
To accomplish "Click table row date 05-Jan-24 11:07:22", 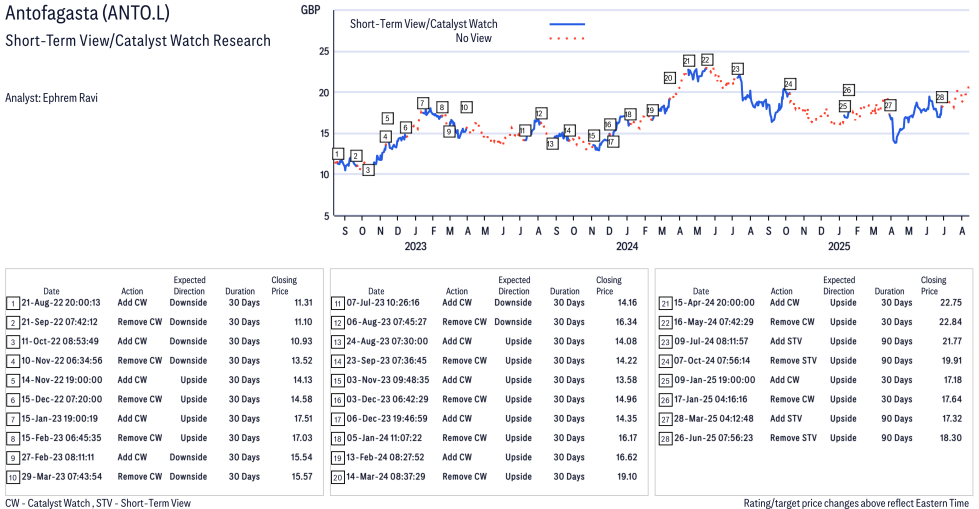I will [384, 438].
